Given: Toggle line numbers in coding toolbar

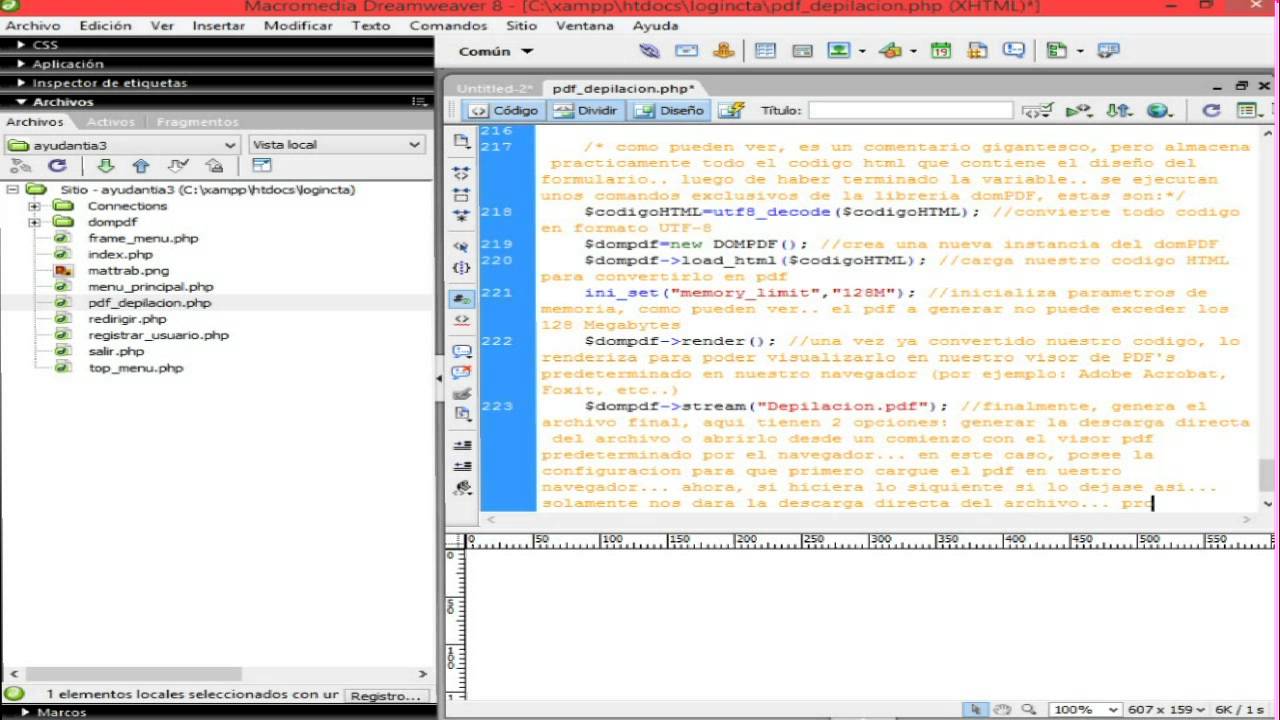Looking at the screenshot, I should pyautogui.click(x=461, y=298).
